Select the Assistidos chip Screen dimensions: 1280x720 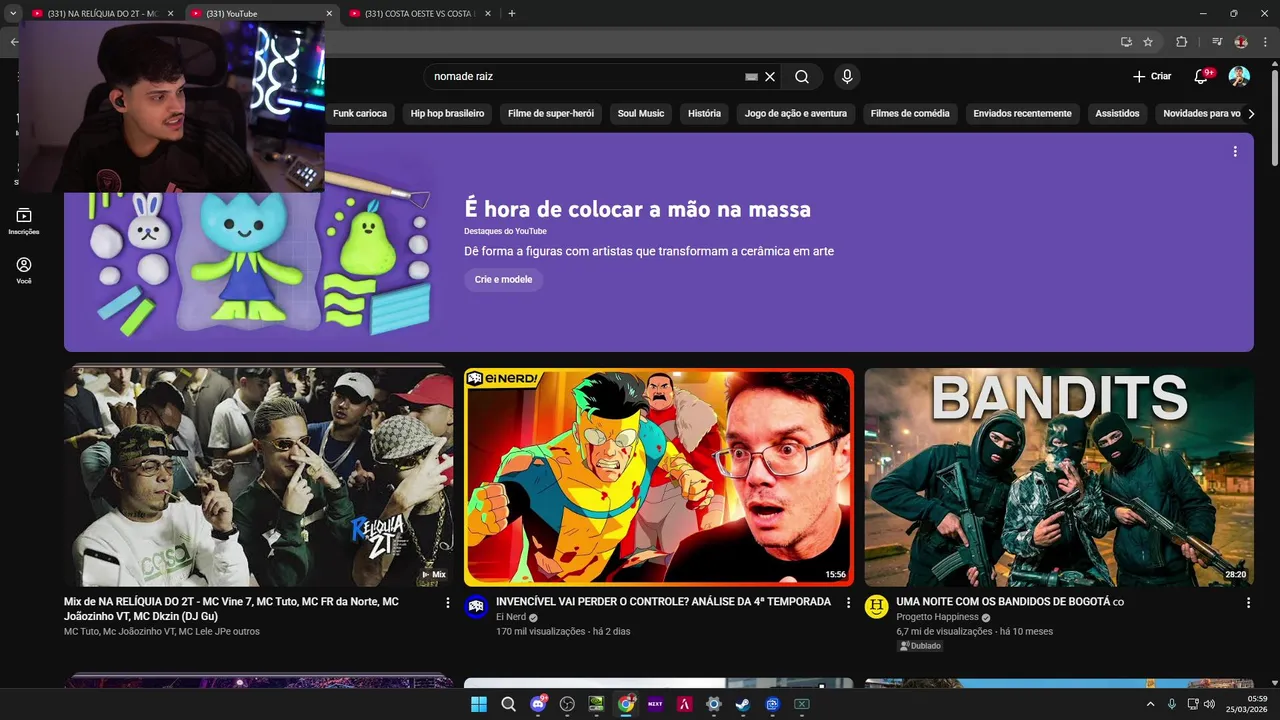coord(1117,114)
